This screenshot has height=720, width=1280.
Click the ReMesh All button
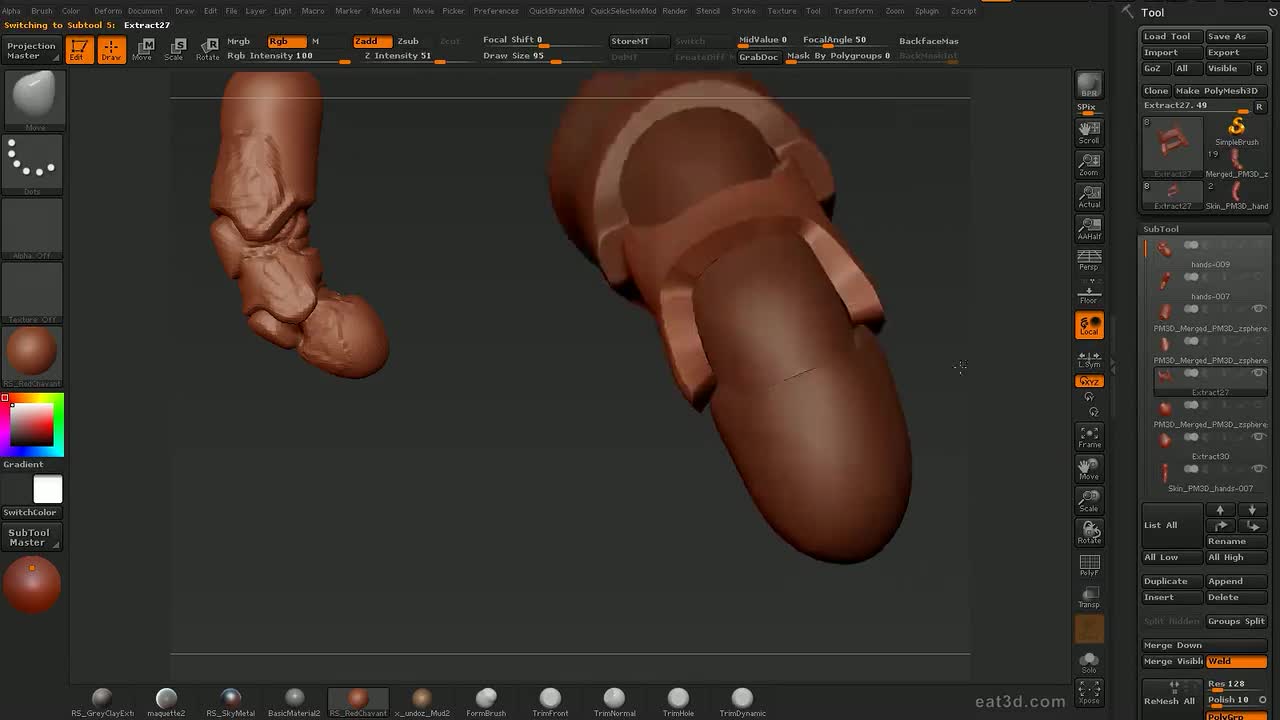tap(1171, 694)
